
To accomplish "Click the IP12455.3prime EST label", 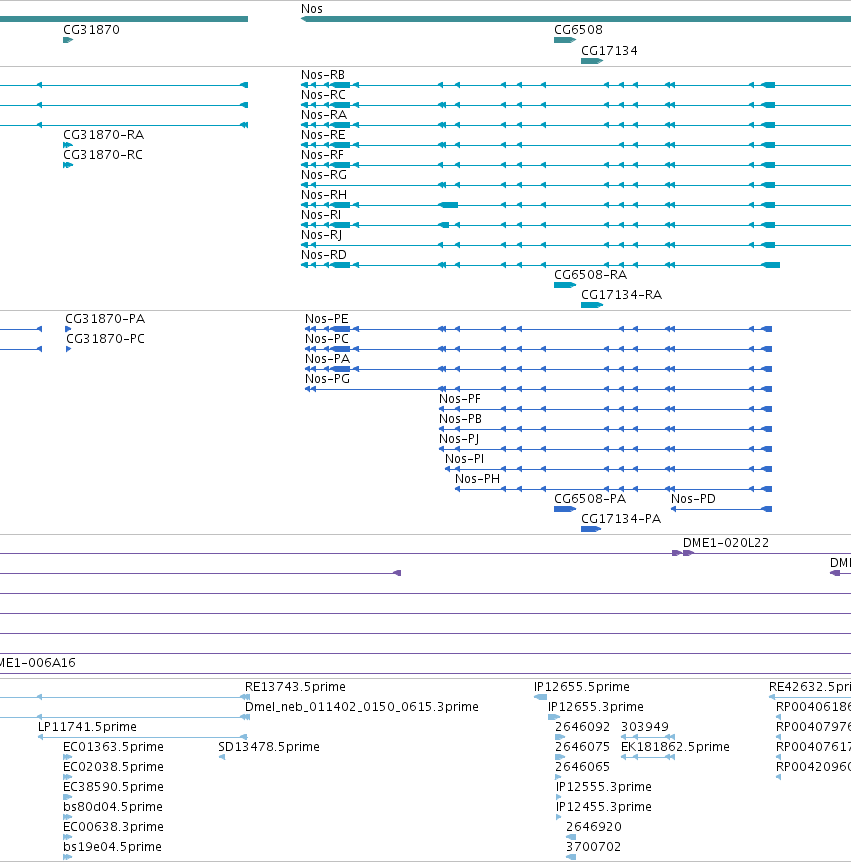I will [x=604, y=806].
